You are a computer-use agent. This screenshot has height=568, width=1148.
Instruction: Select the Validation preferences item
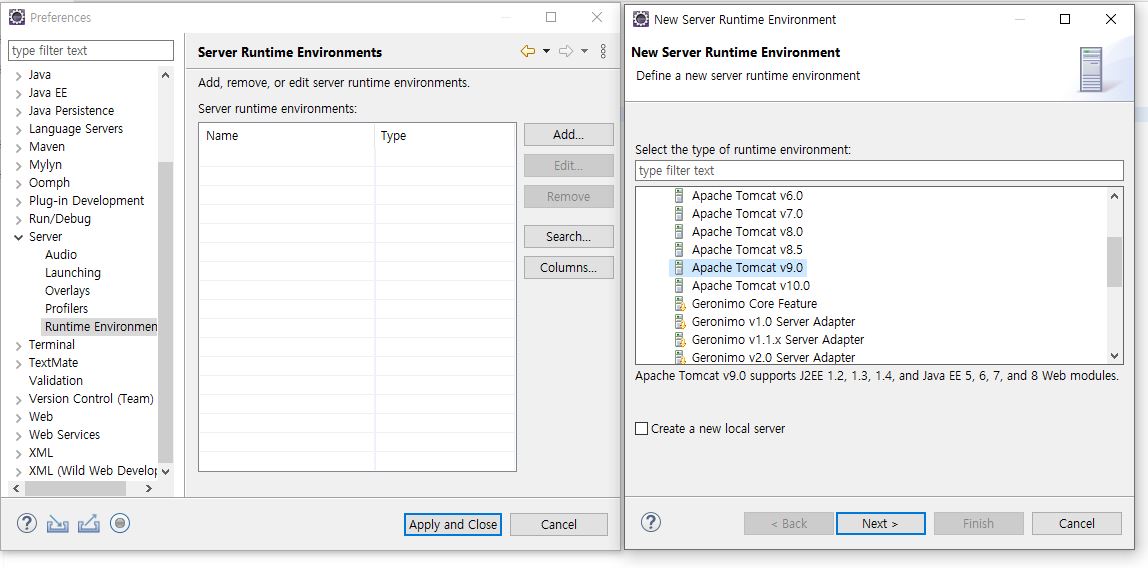coord(56,381)
